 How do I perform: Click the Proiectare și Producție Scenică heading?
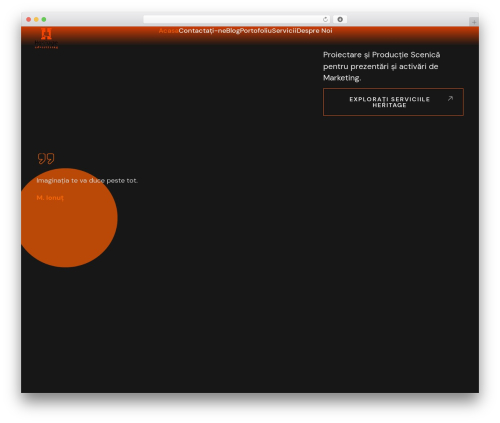pyautogui.click(x=382, y=66)
